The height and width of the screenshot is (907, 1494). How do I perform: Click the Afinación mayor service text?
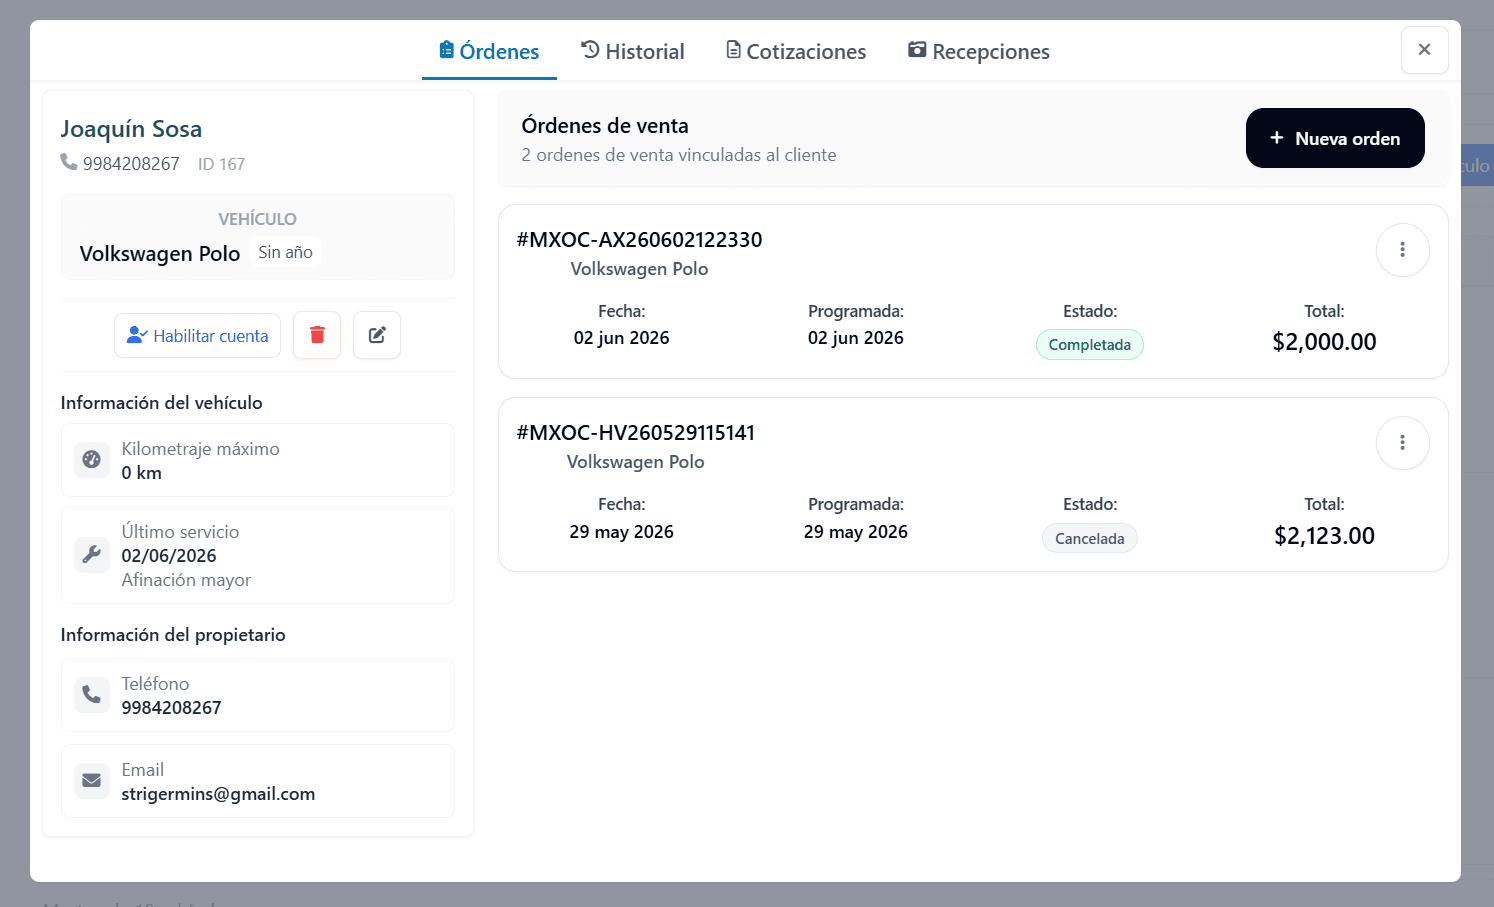(x=186, y=580)
